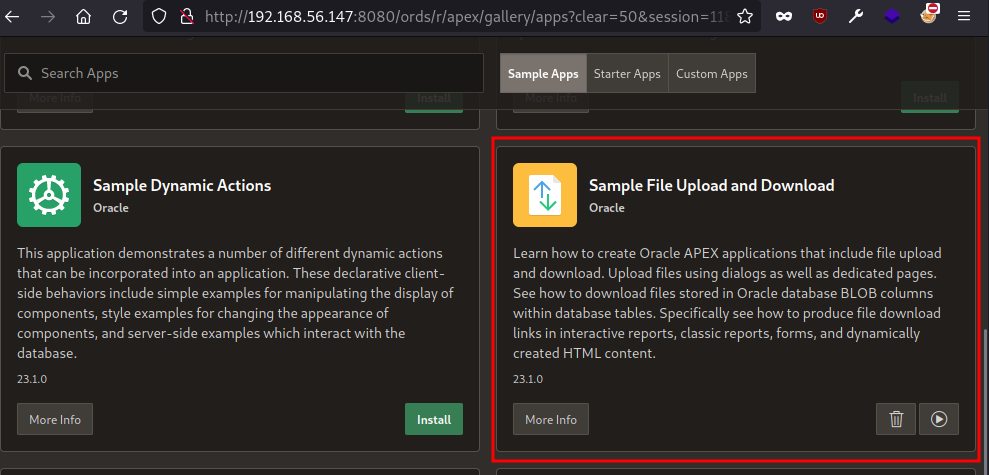Image resolution: width=989 pixels, height=475 pixels.
Task: Bookmark this page with the star icon
Action: (x=745, y=16)
